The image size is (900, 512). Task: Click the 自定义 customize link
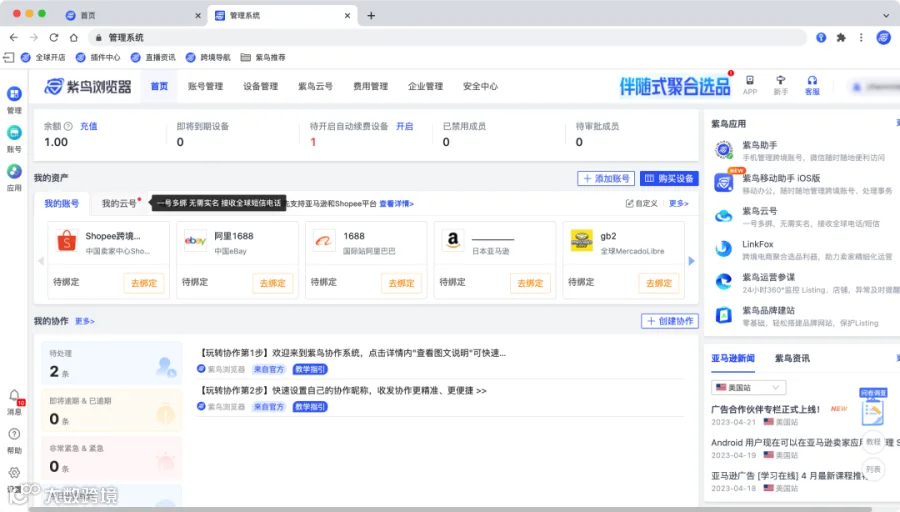[x=642, y=204]
